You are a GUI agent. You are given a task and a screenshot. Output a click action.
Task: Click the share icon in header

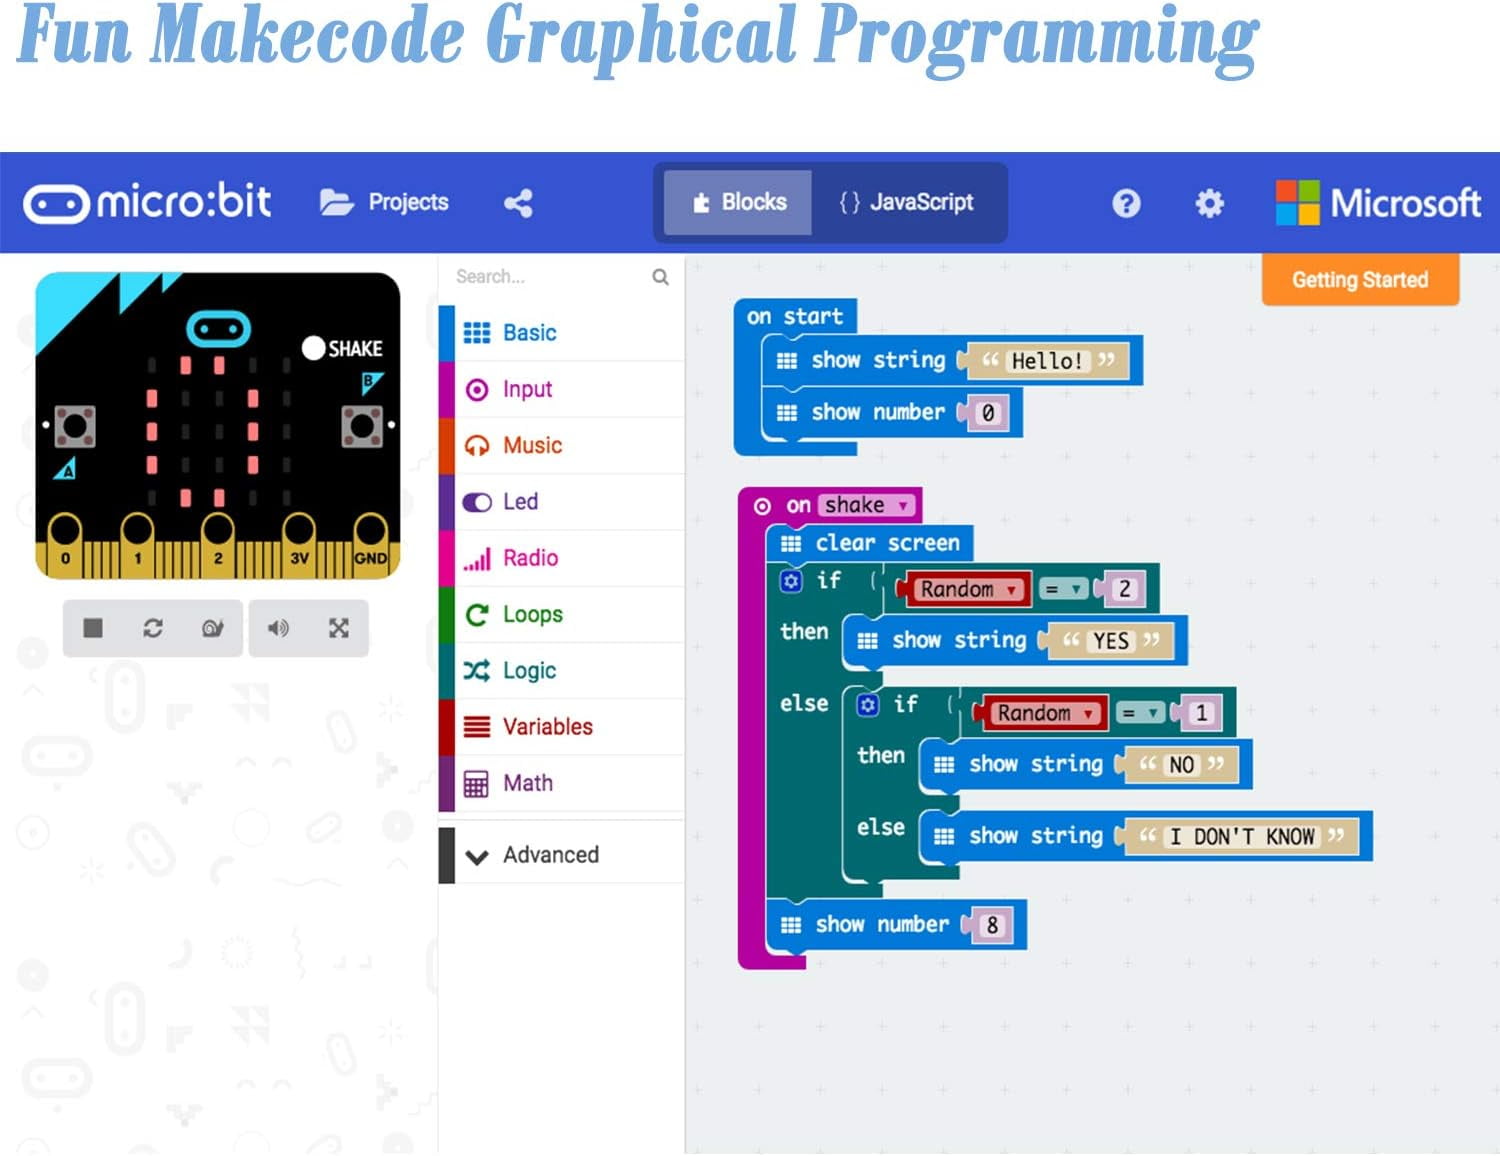[x=518, y=204]
